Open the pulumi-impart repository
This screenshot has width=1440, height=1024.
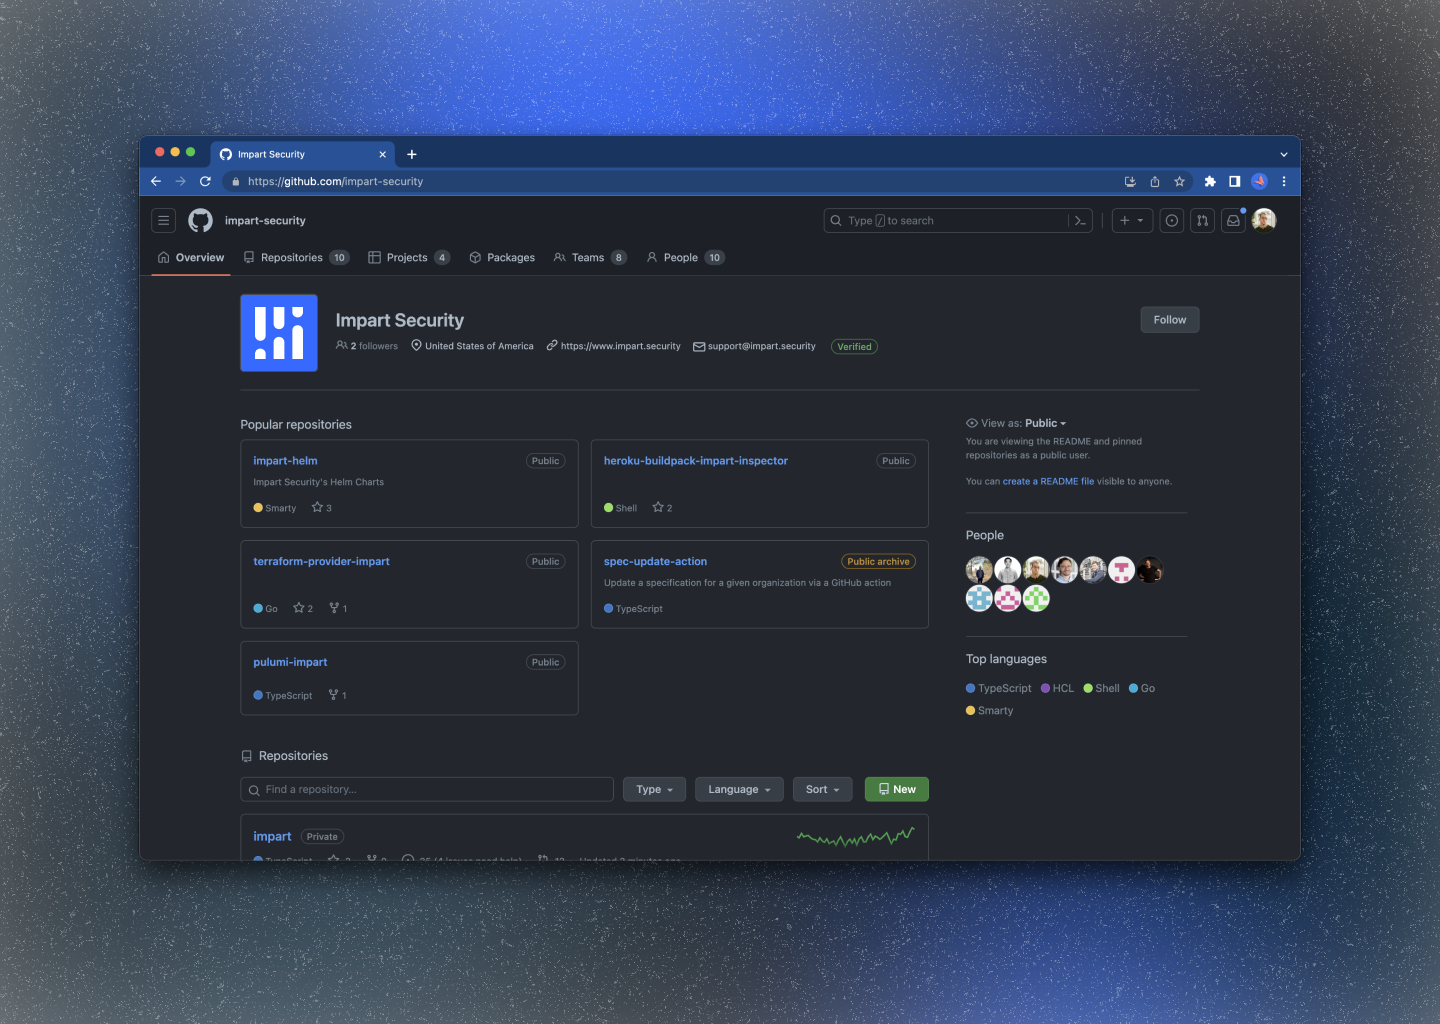(x=290, y=663)
